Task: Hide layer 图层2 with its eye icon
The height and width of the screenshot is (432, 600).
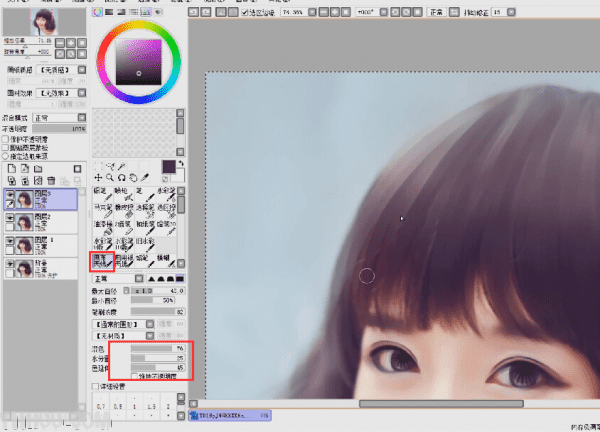Action: (10, 218)
